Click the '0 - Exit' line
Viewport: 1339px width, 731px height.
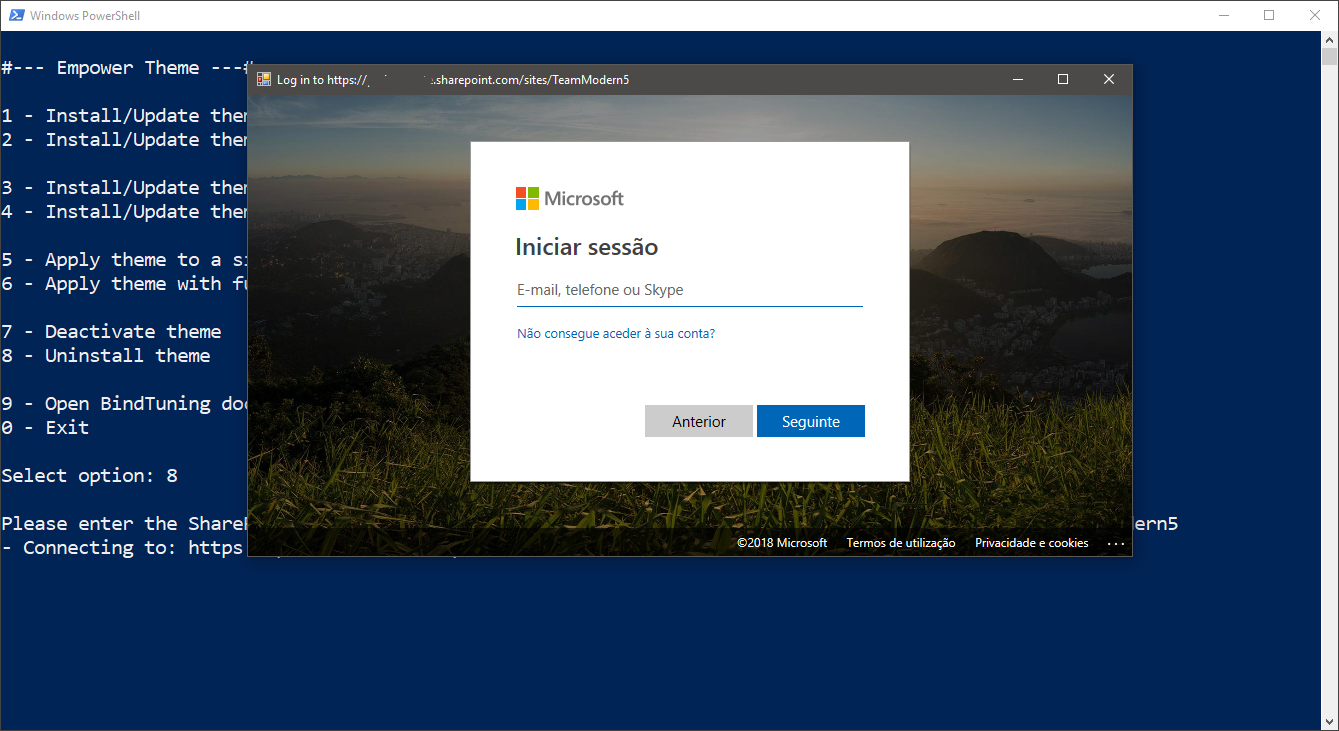tap(45, 427)
